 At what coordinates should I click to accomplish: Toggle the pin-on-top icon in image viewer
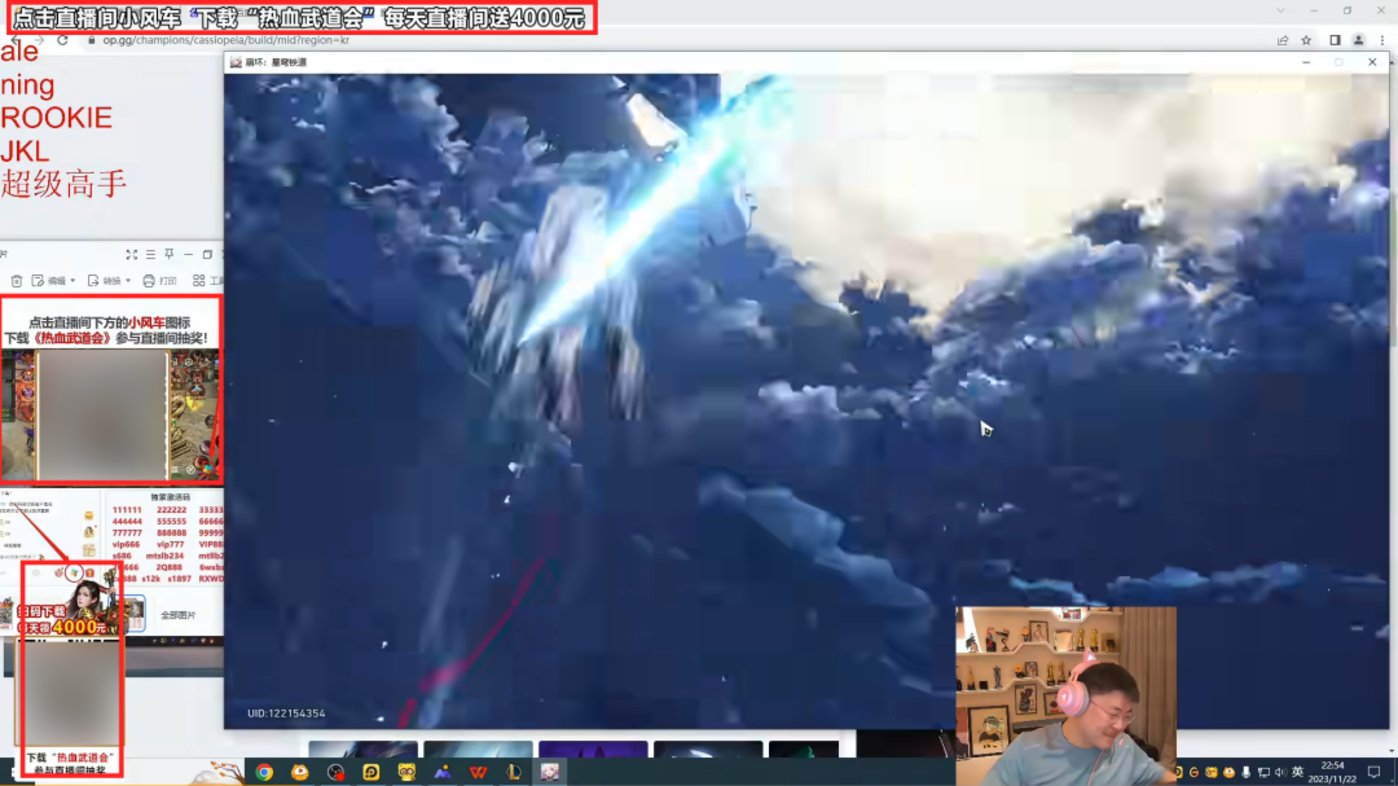[x=169, y=255]
